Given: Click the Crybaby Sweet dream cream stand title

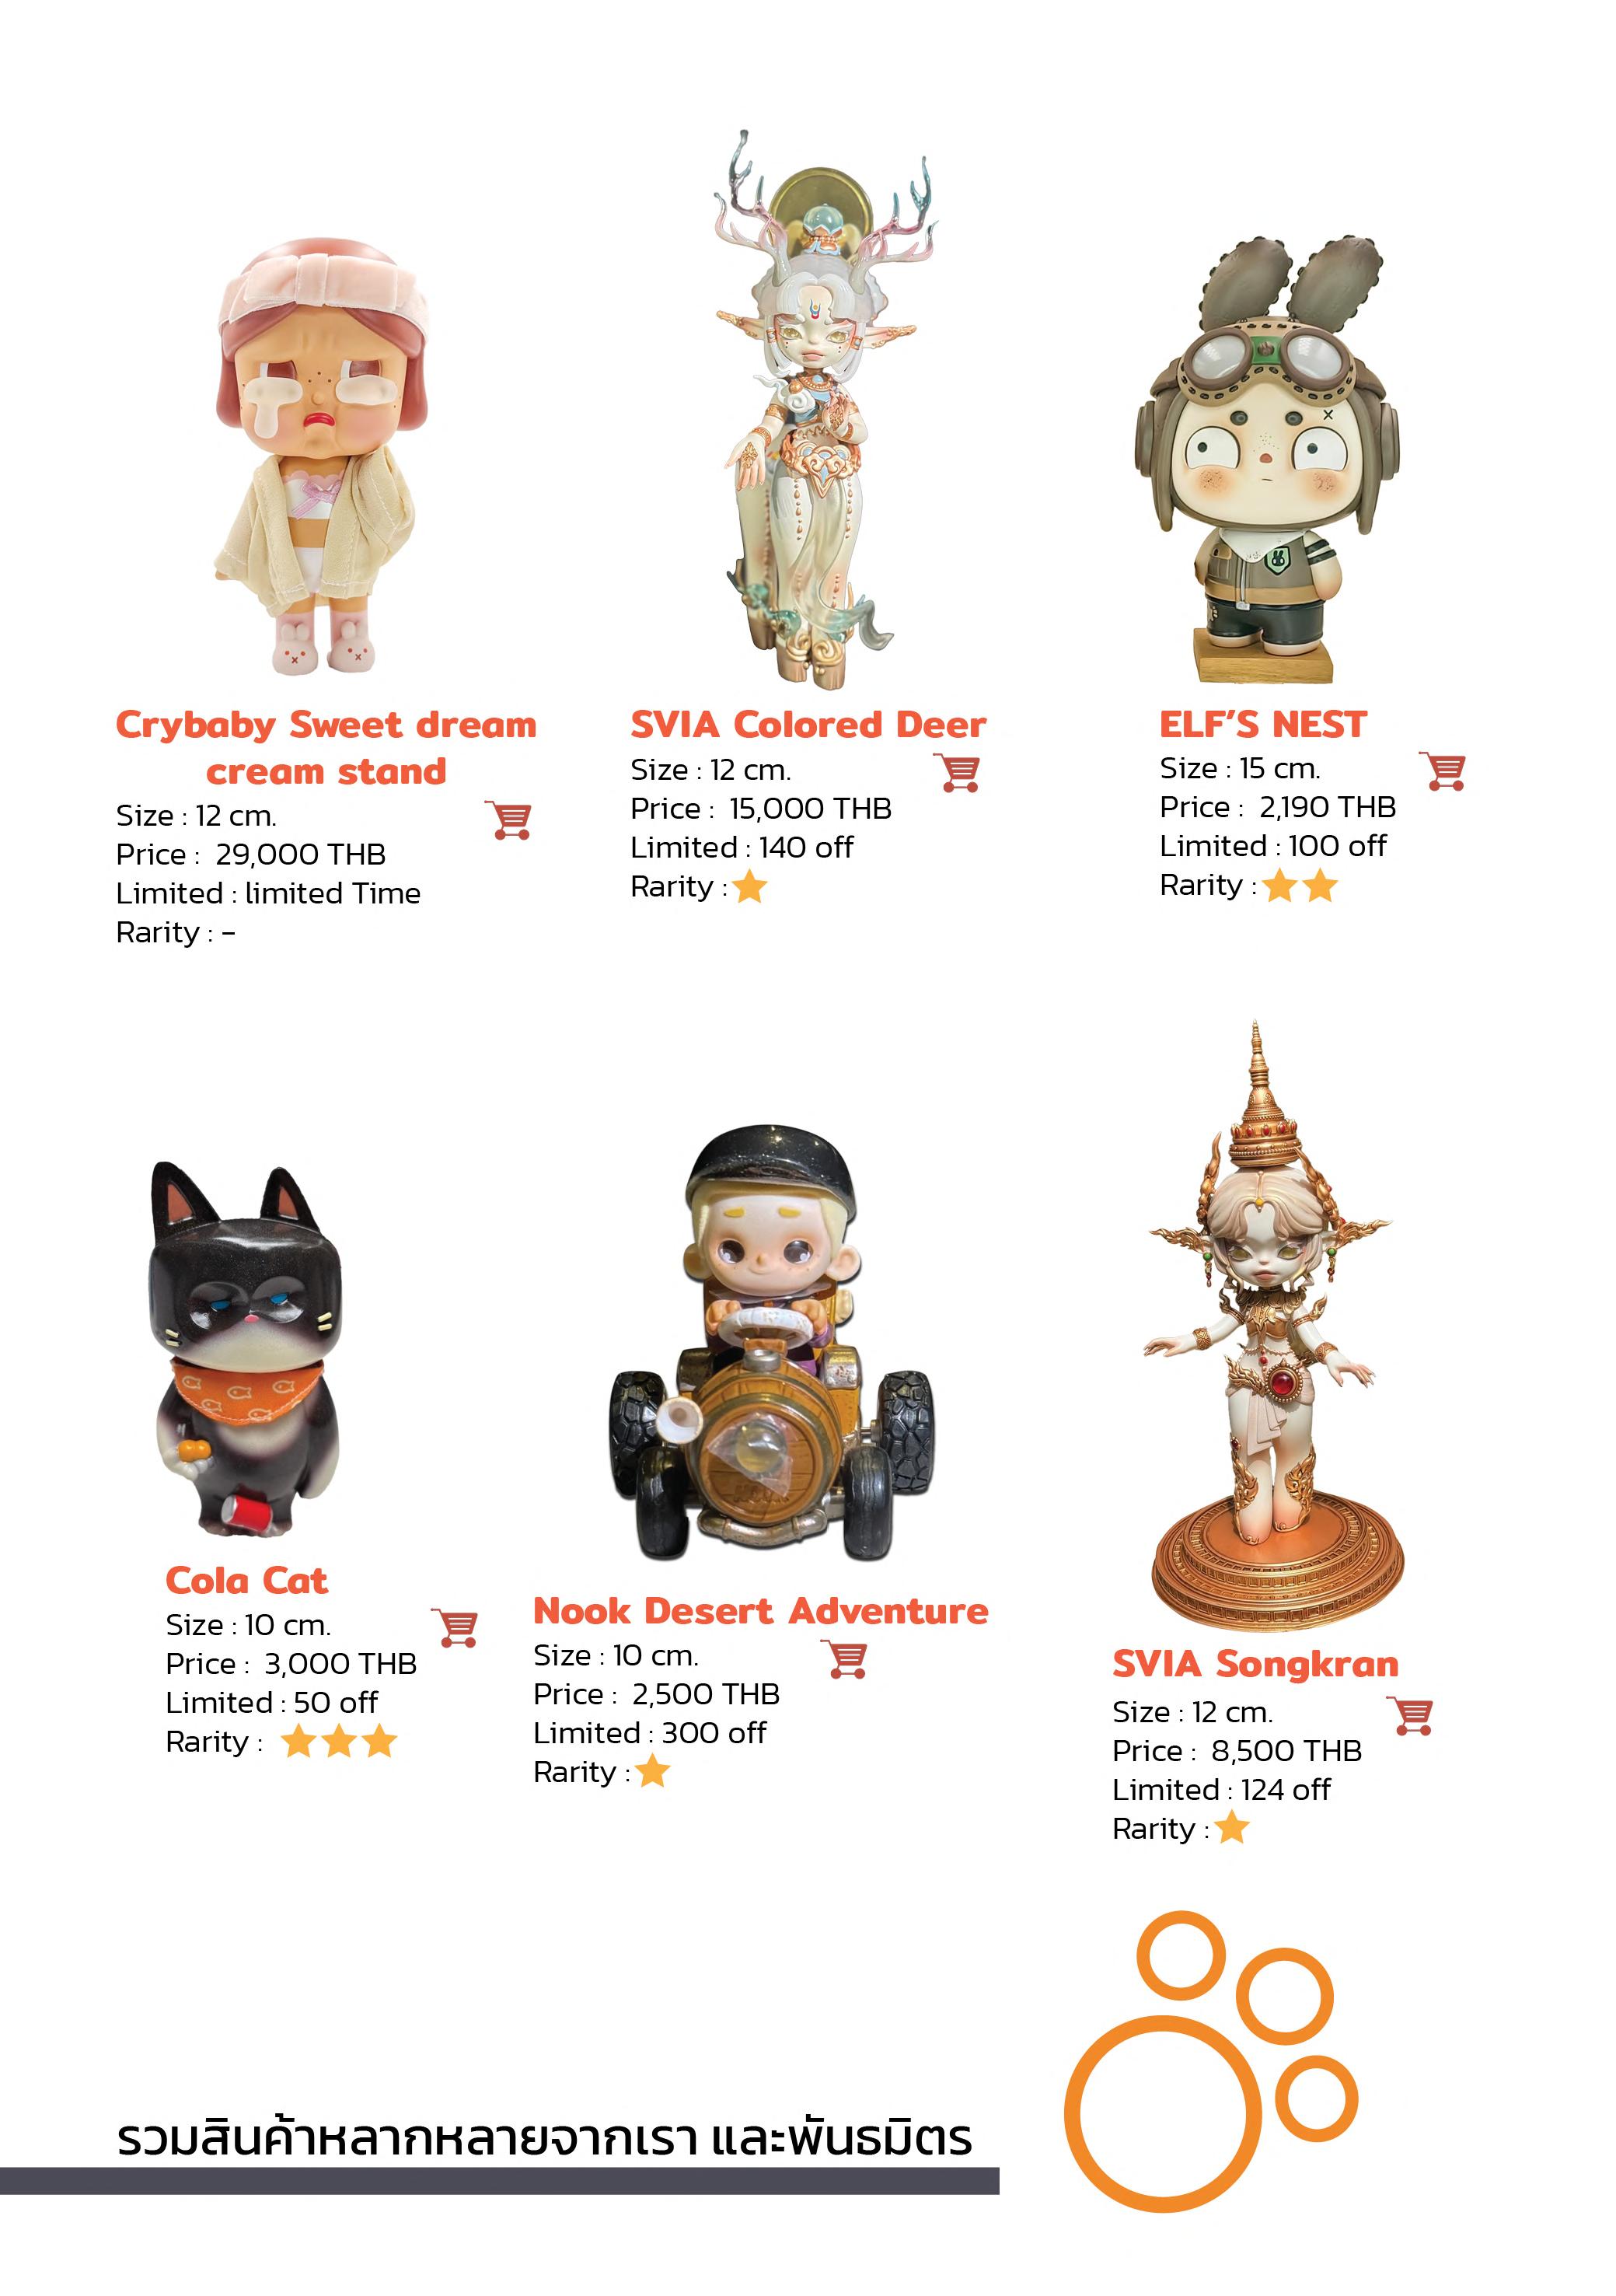Looking at the screenshot, I should pyautogui.click(x=326, y=748).
